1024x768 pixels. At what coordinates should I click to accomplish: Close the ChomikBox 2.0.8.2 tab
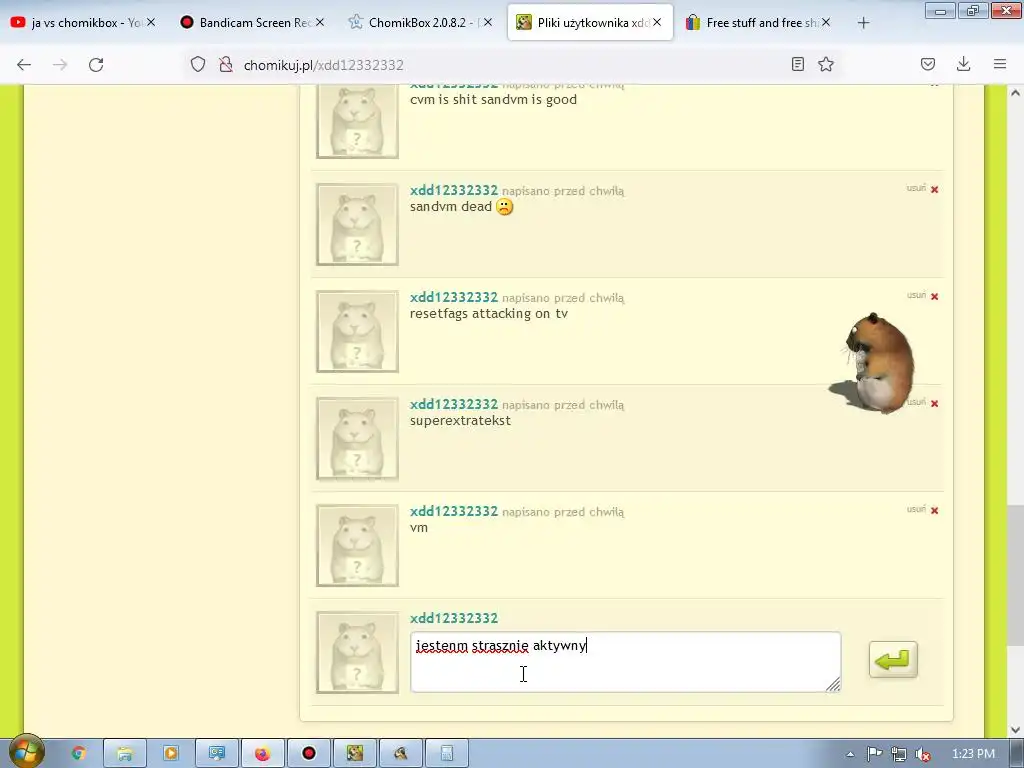[x=488, y=22]
